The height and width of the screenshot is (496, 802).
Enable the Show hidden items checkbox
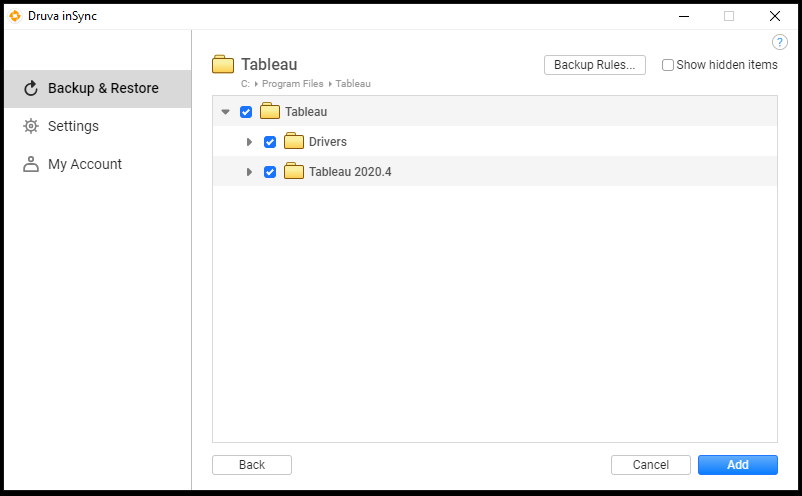tap(668, 65)
